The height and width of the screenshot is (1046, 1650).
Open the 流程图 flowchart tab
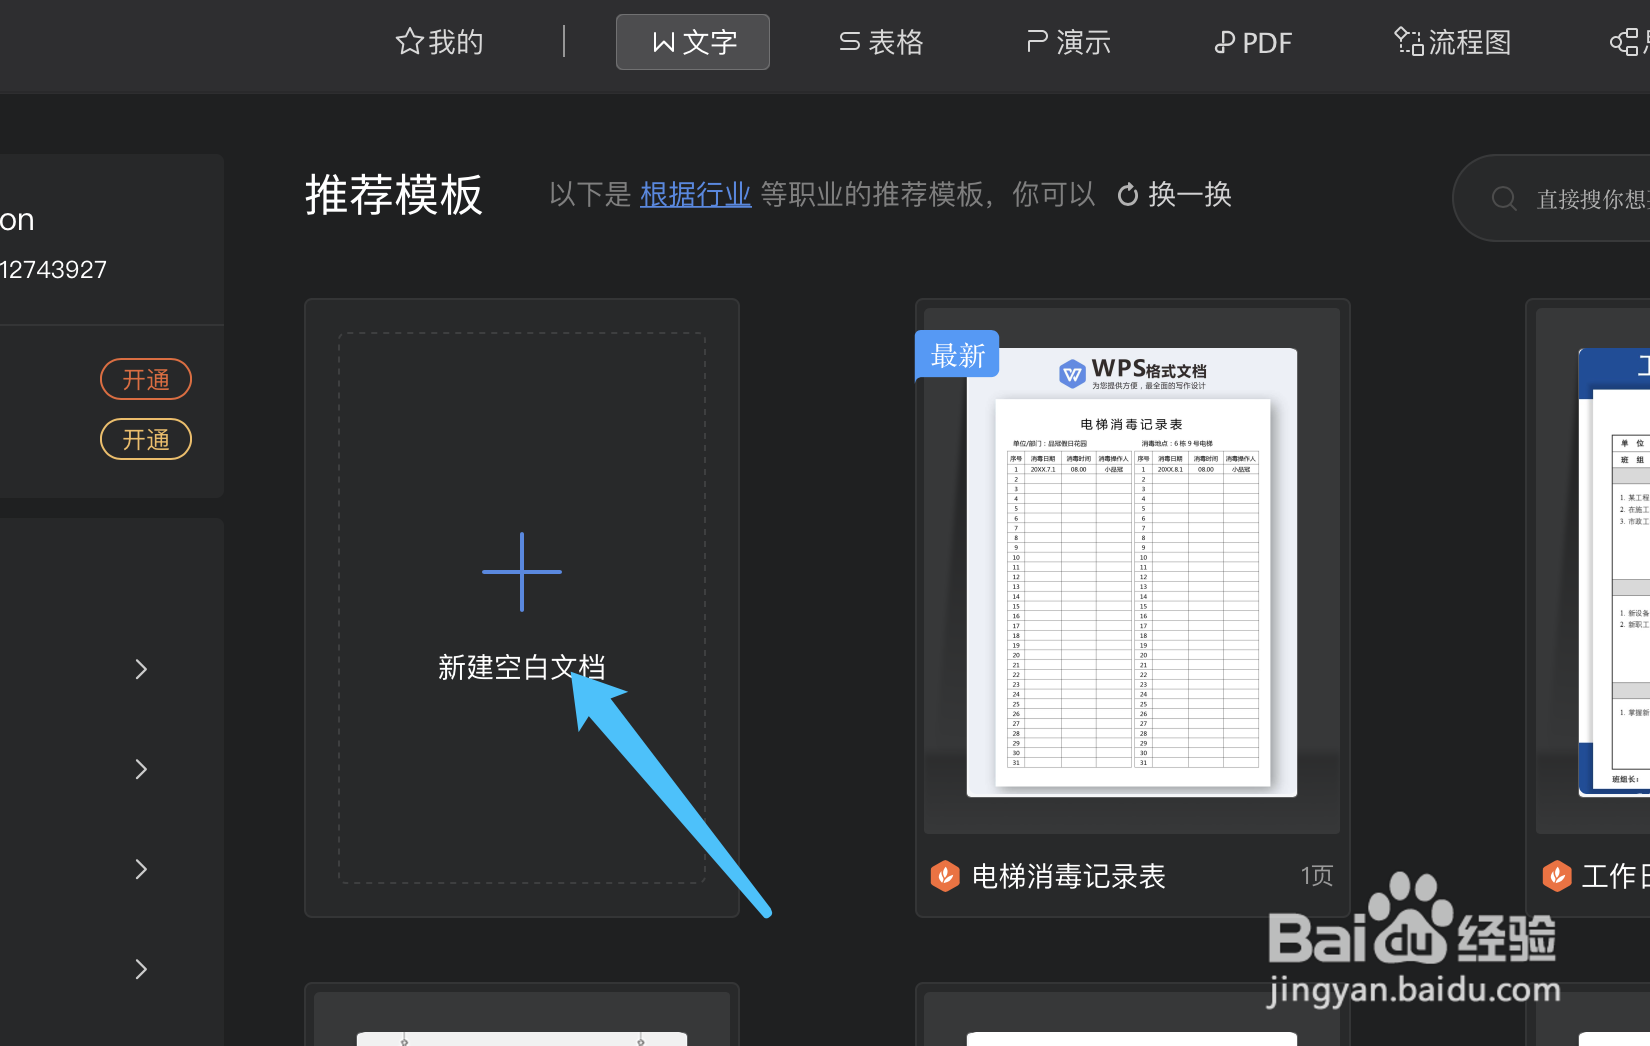1453,42
